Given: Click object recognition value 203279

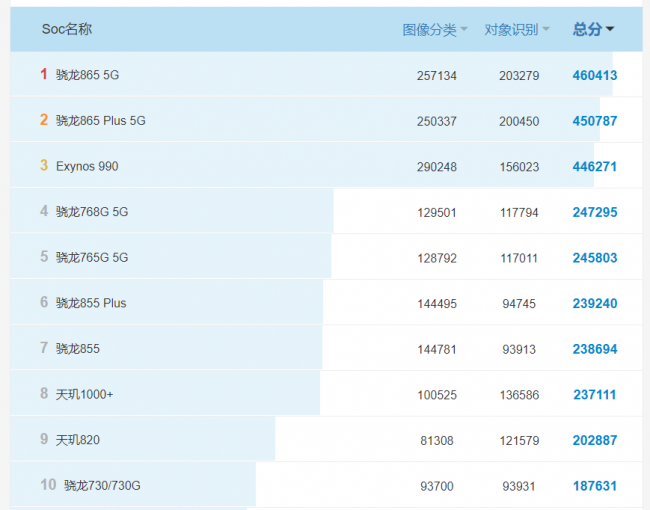Looking at the screenshot, I should click(x=519, y=76).
